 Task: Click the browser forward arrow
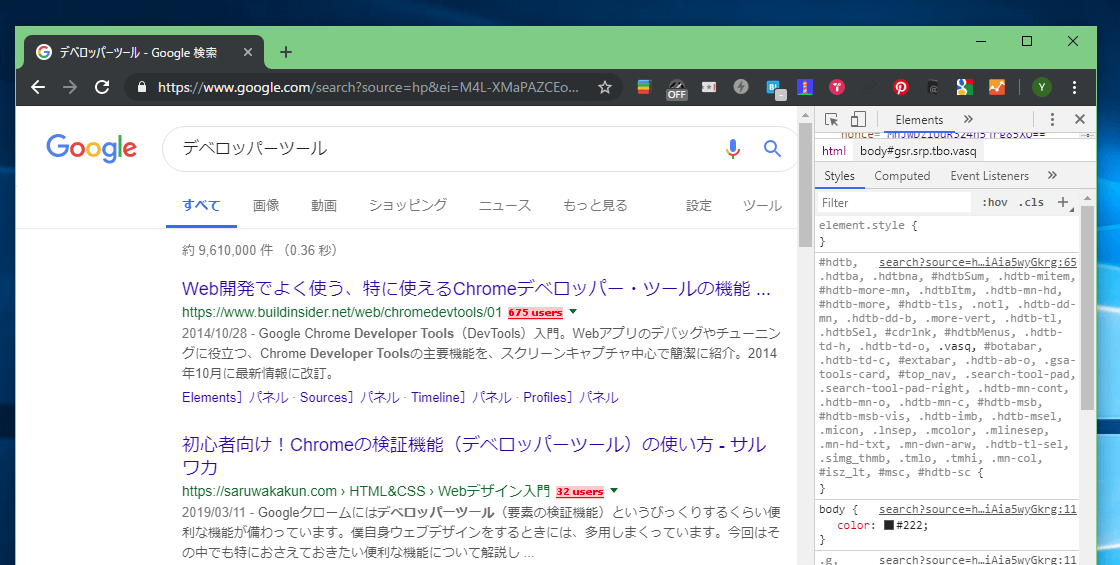point(70,87)
